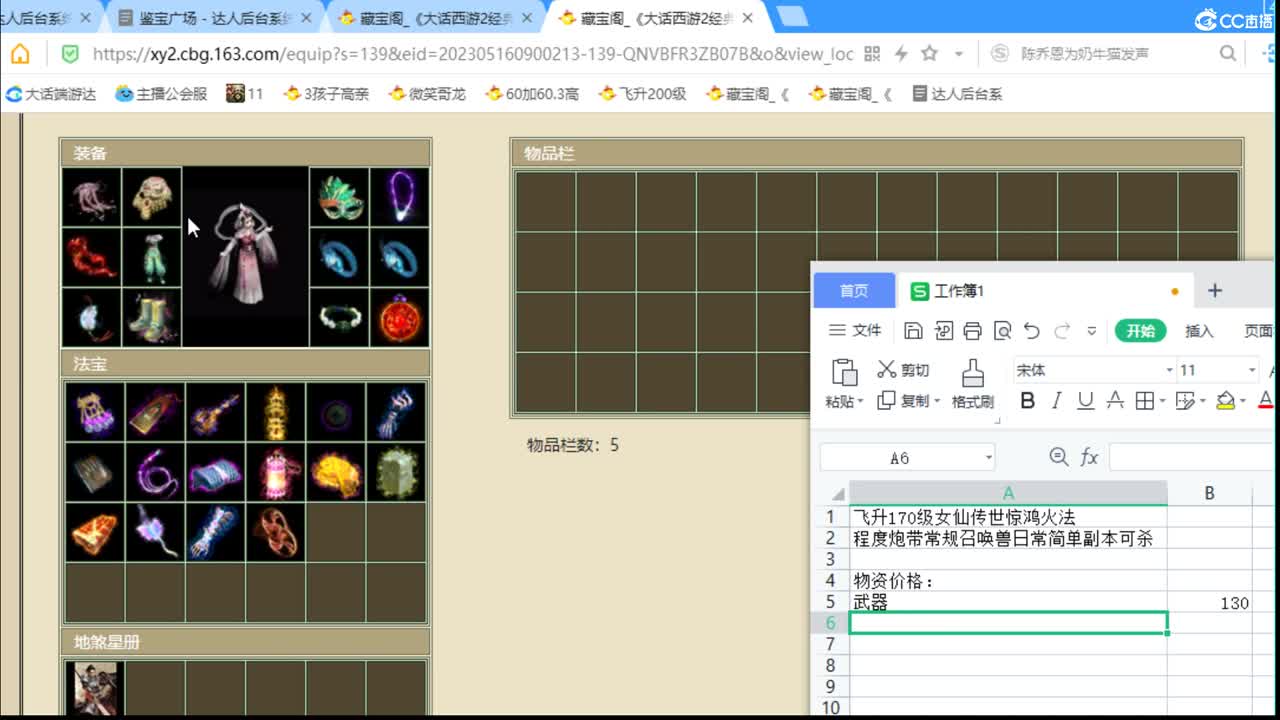Click the warrior card in 地煞星册
The height and width of the screenshot is (720, 1280).
pyautogui.click(x=95, y=690)
